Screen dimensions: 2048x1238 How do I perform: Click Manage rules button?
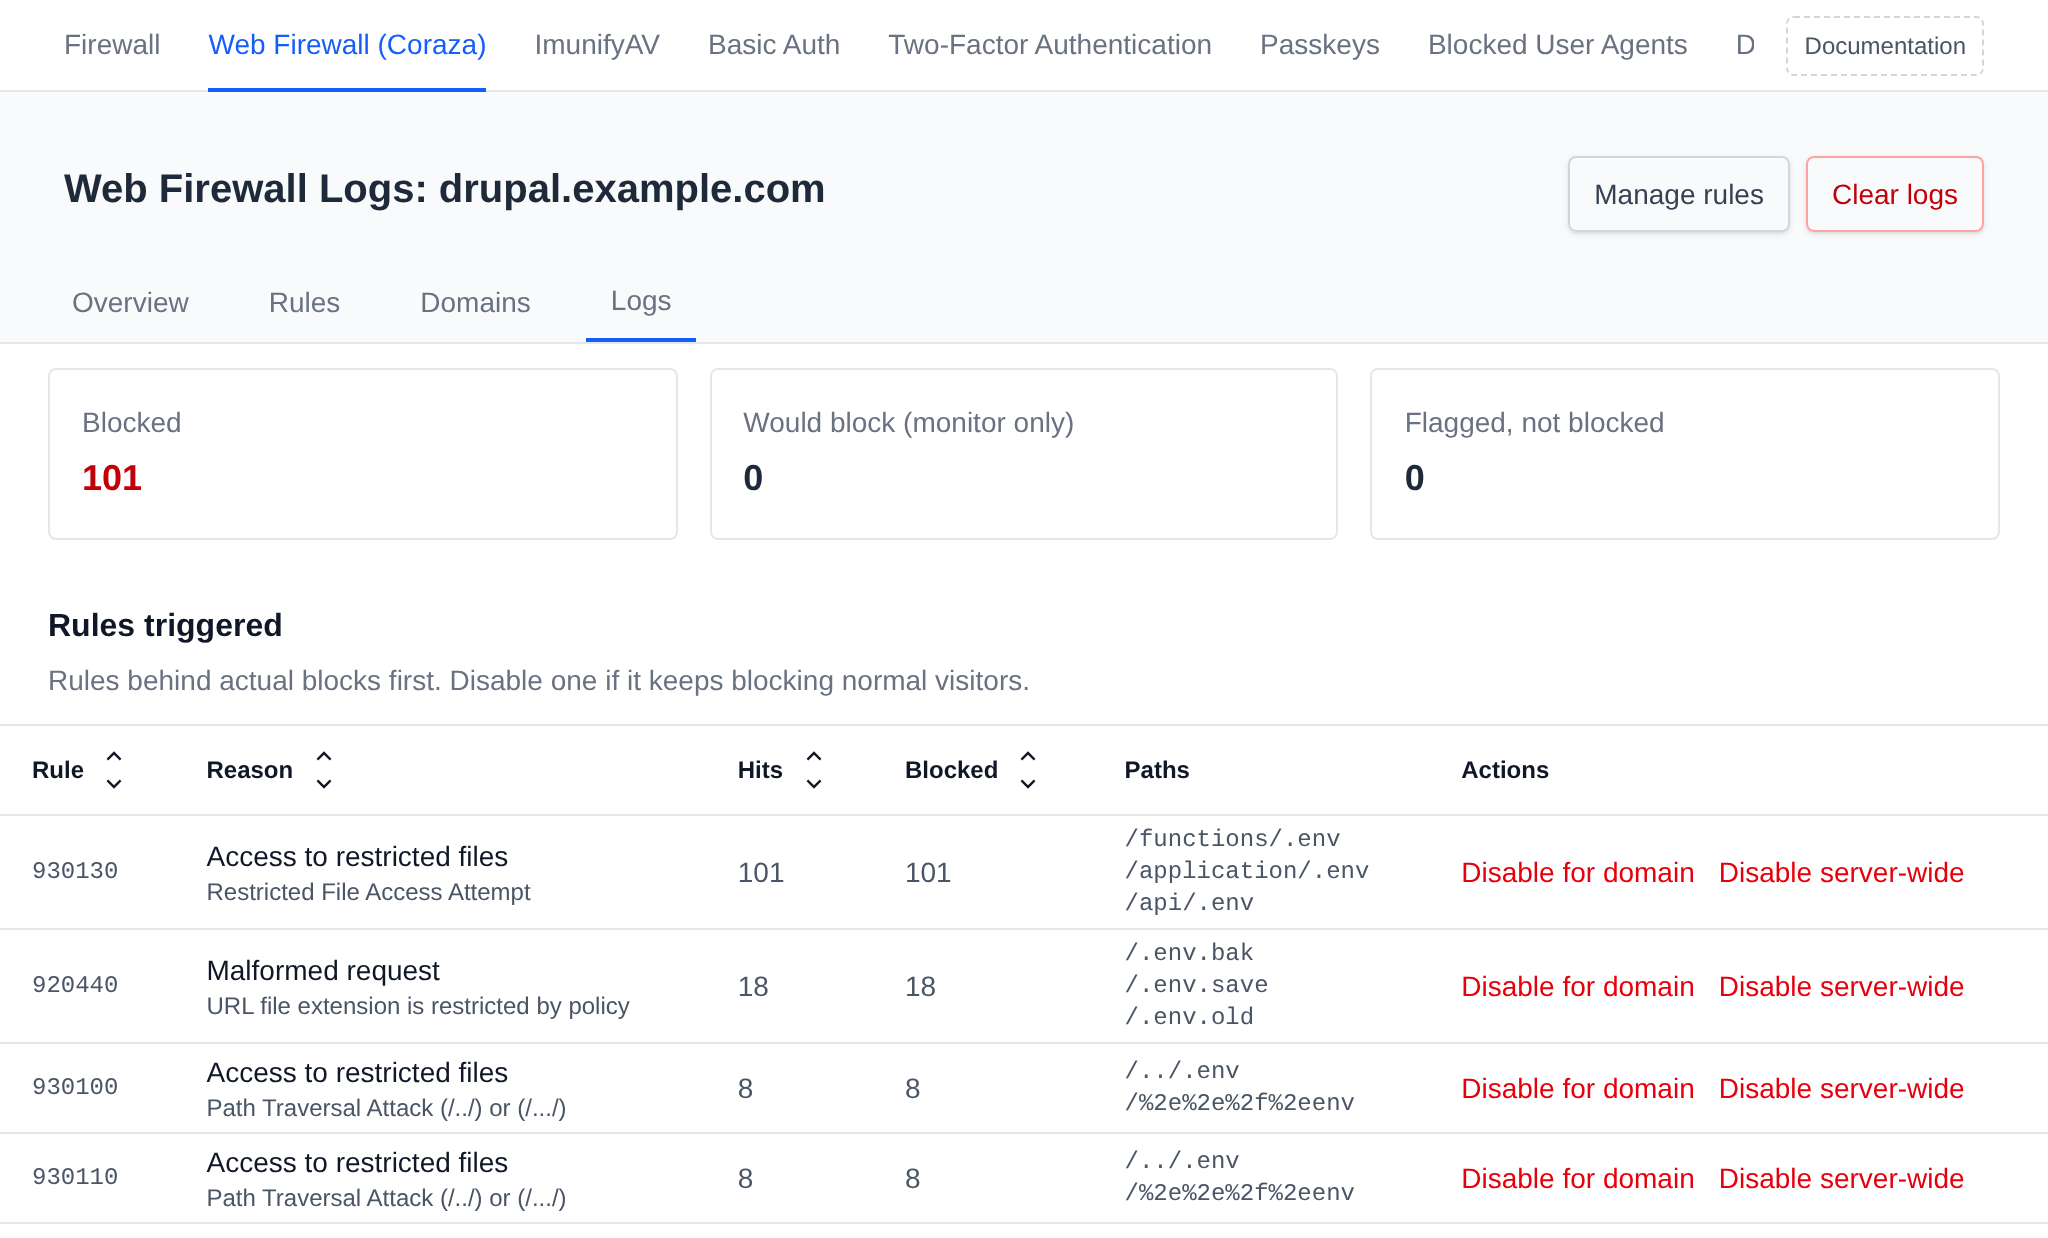(1678, 194)
